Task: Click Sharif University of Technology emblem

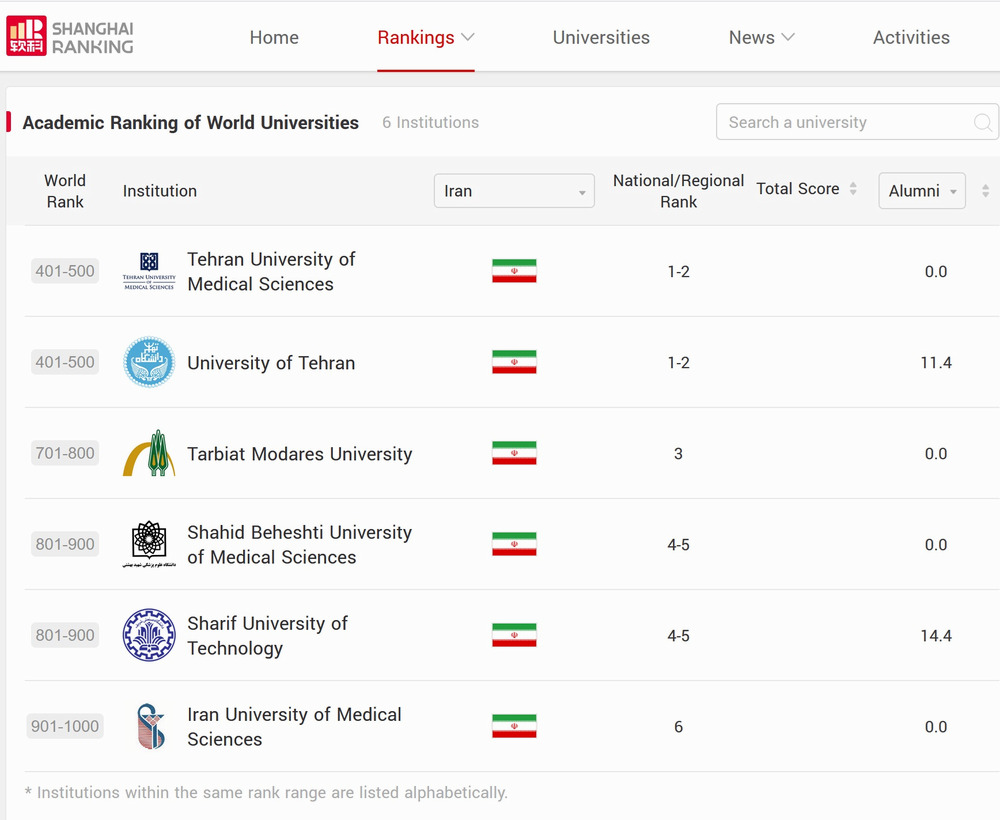Action: point(149,635)
